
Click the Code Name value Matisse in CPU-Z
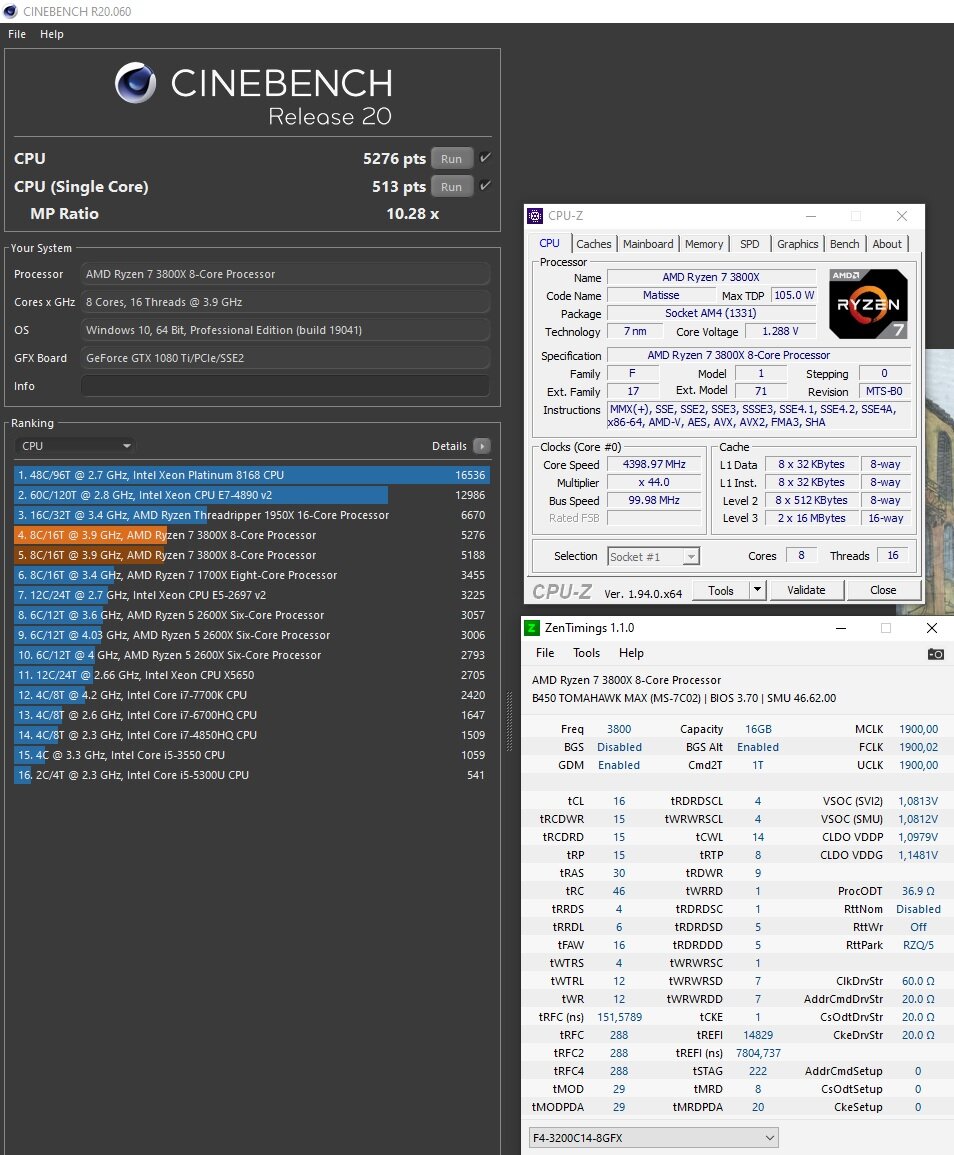tap(661, 295)
